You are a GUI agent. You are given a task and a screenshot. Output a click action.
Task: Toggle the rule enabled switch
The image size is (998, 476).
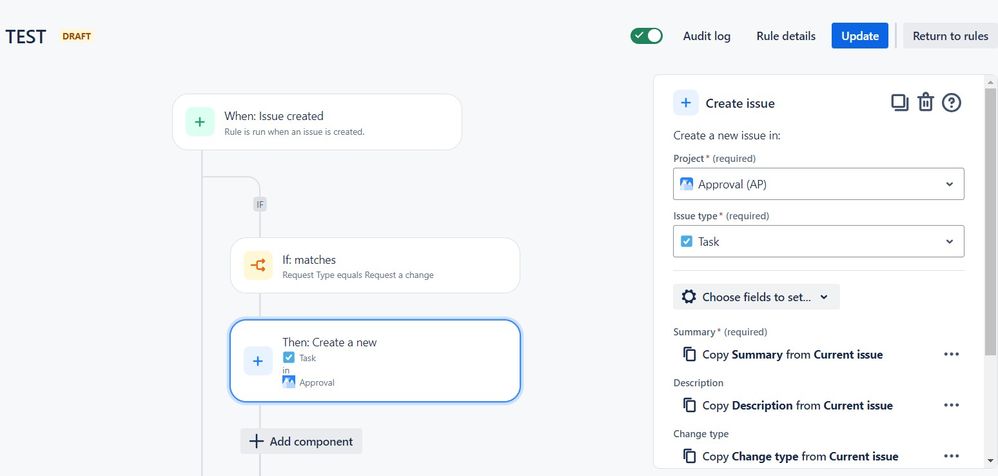tap(646, 36)
